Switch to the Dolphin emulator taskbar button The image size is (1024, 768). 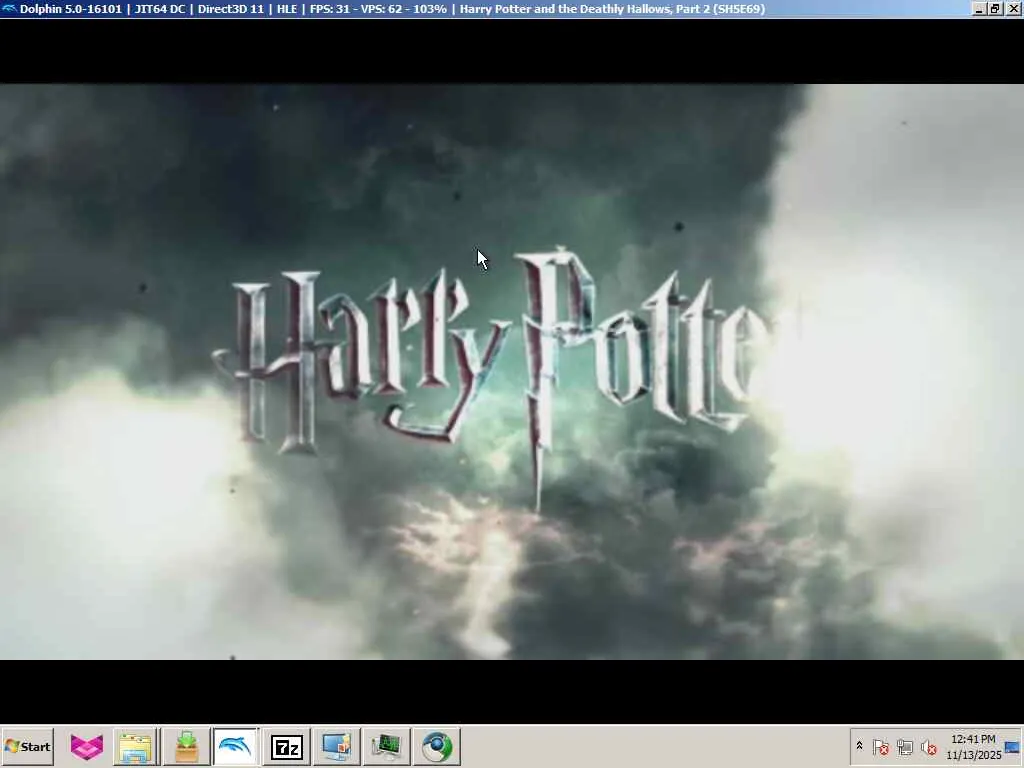(236, 746)
